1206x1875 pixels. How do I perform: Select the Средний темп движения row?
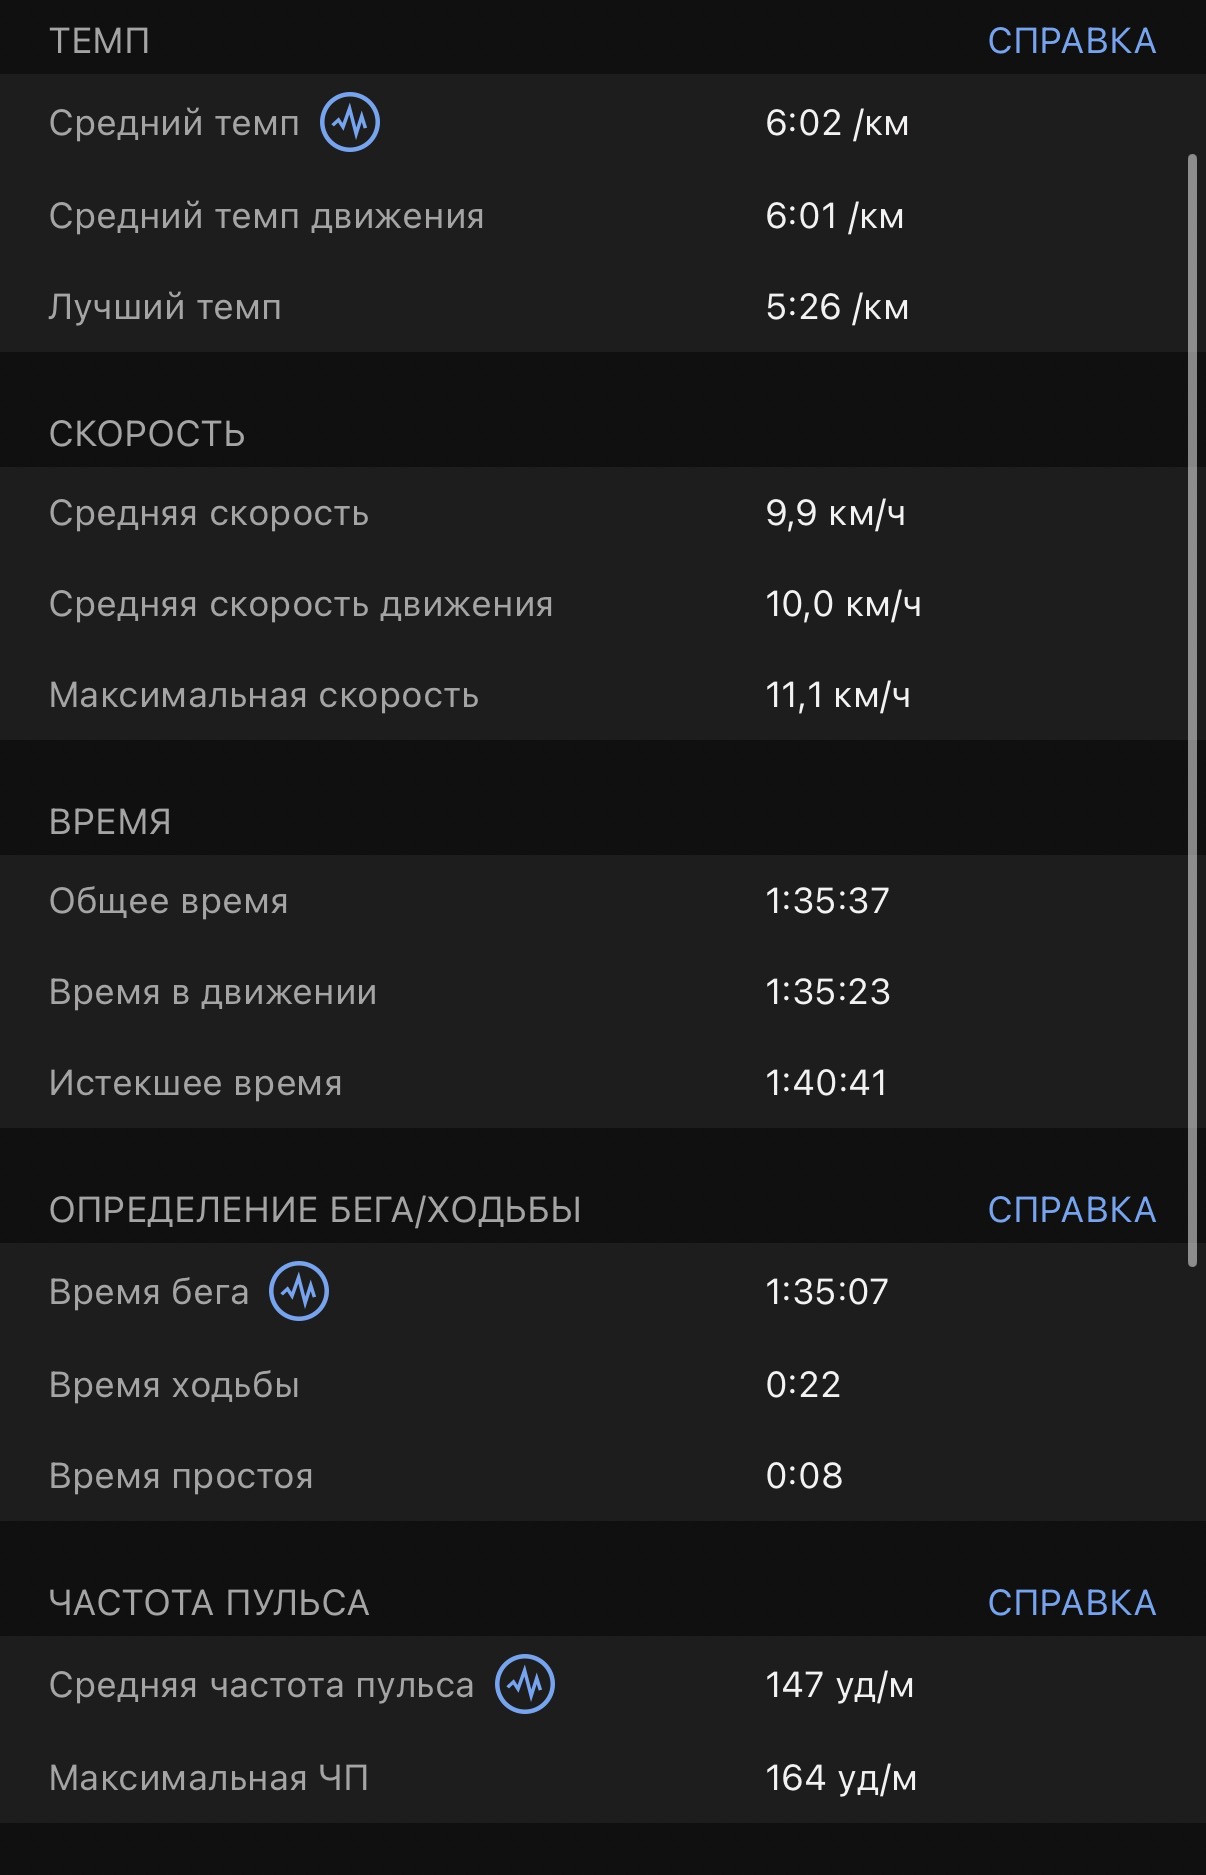603,215
